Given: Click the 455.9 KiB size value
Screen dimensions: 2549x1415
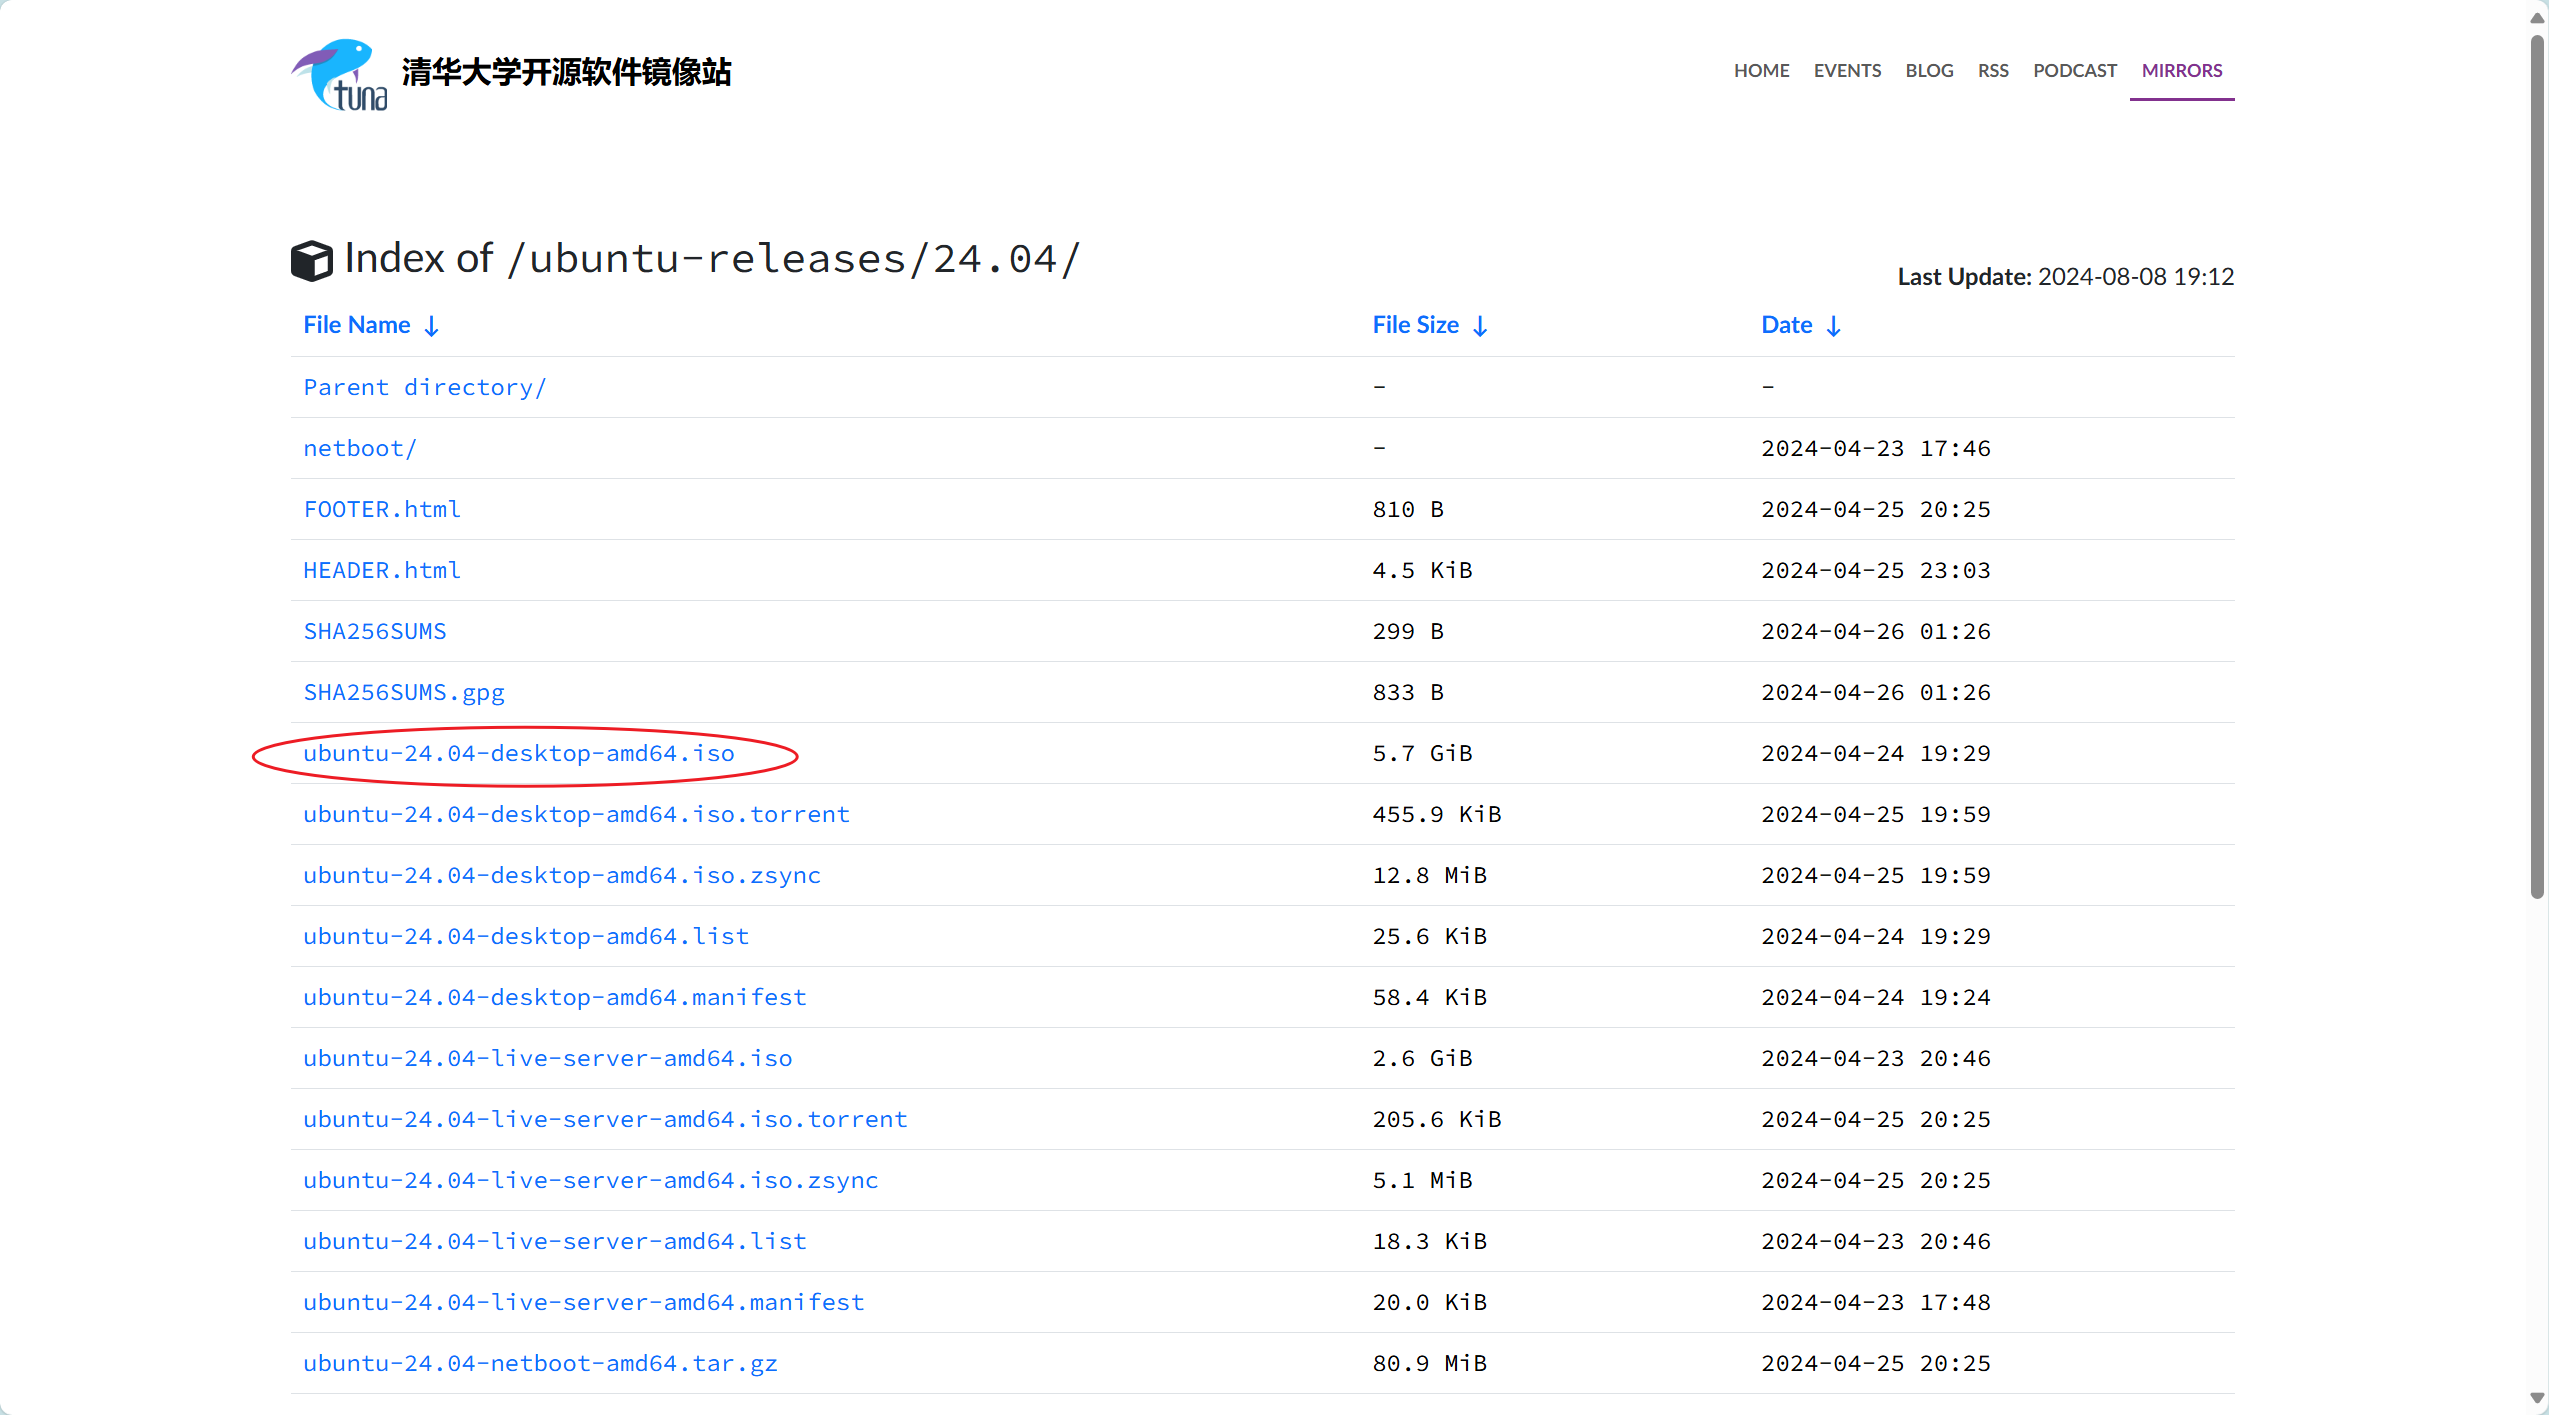Looking at the screenshot, I should (x=1437, y=814).
